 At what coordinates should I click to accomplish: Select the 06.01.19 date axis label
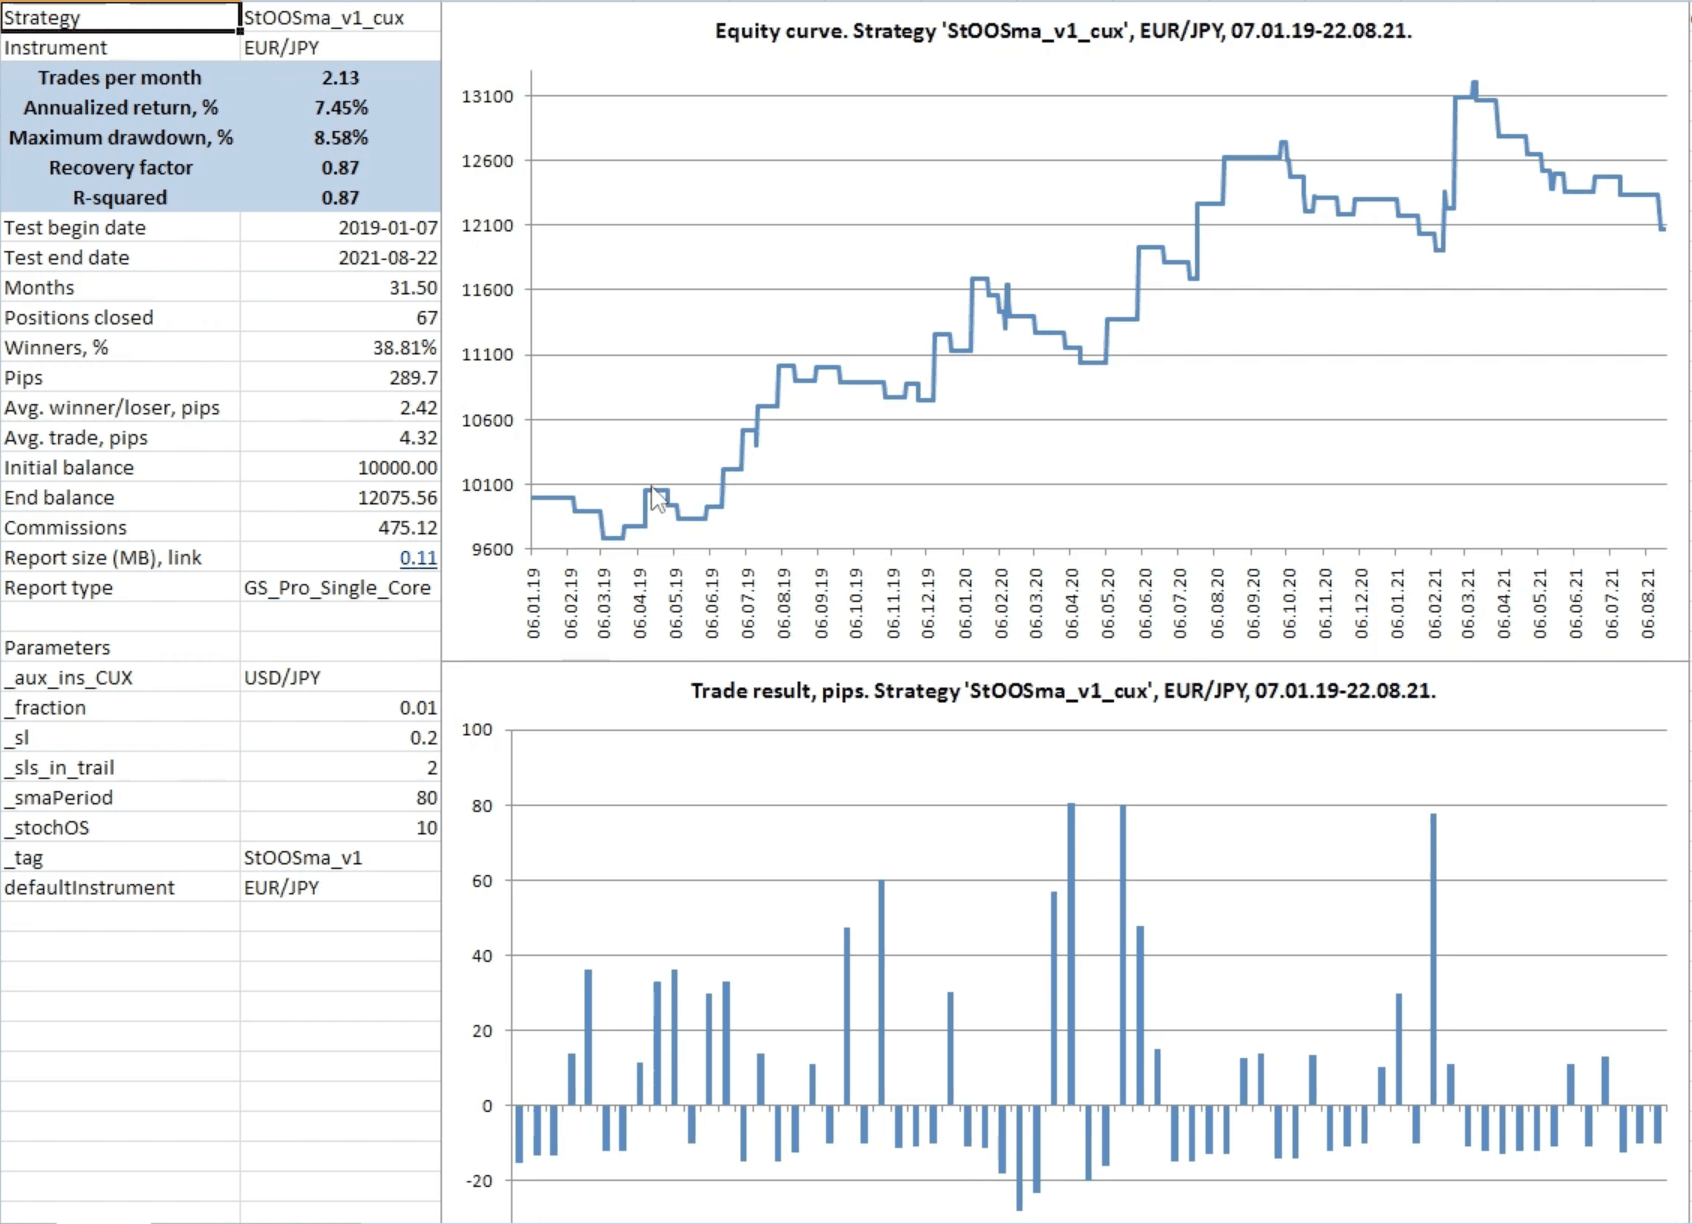[533, 603]
